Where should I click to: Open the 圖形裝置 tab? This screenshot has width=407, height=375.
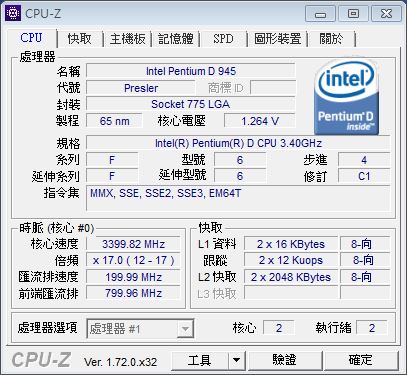coord(278,39)
